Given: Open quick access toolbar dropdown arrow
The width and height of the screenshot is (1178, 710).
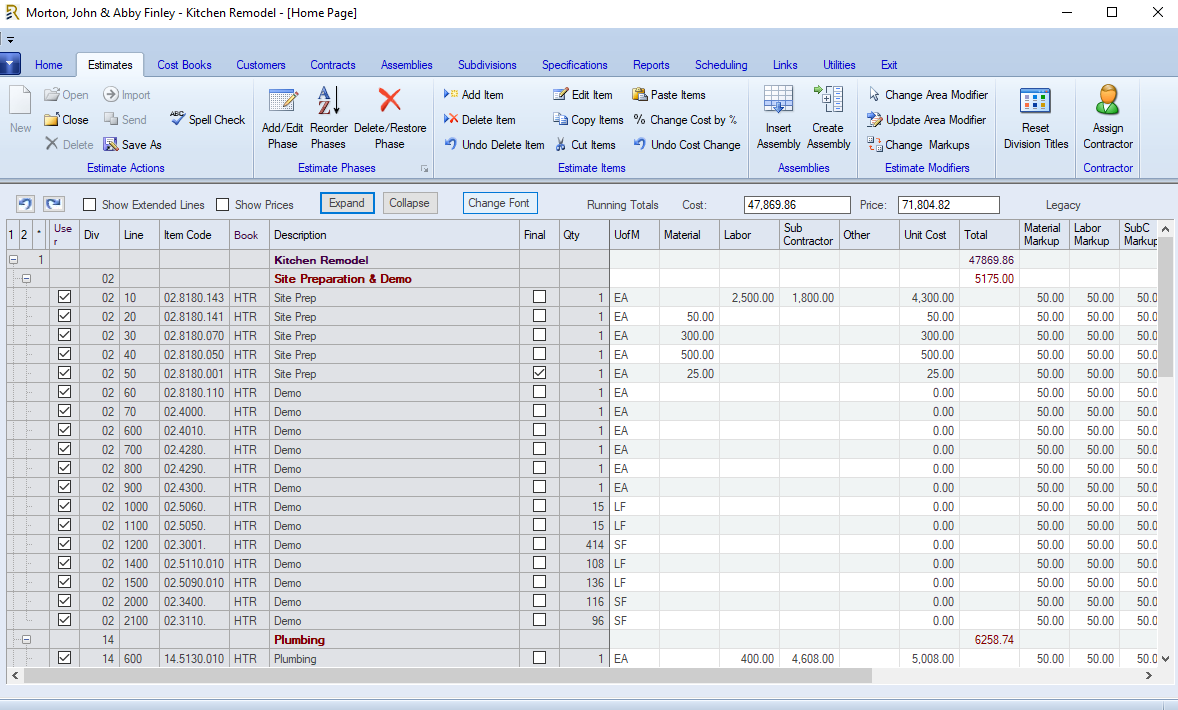Looking at the screenshot, I should click(x=10, y=40).
